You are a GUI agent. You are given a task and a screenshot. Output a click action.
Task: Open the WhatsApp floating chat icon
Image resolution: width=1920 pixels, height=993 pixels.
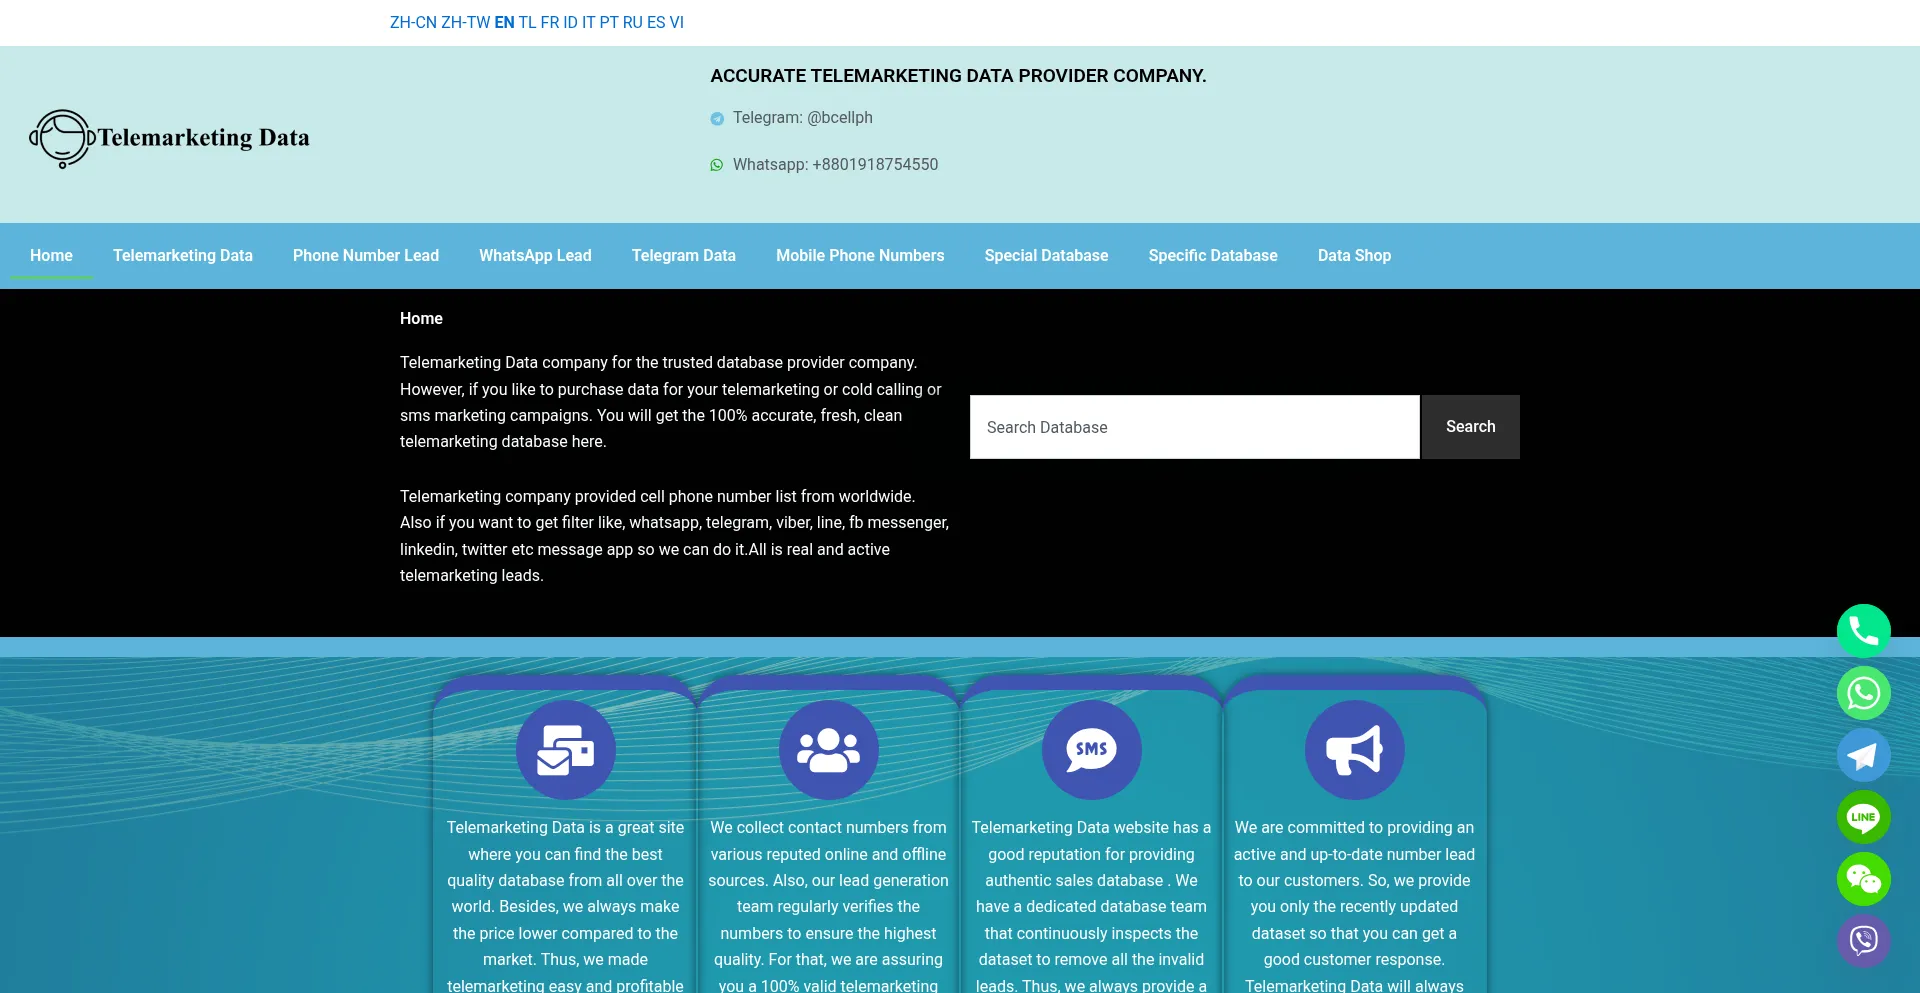[1863, 693]
